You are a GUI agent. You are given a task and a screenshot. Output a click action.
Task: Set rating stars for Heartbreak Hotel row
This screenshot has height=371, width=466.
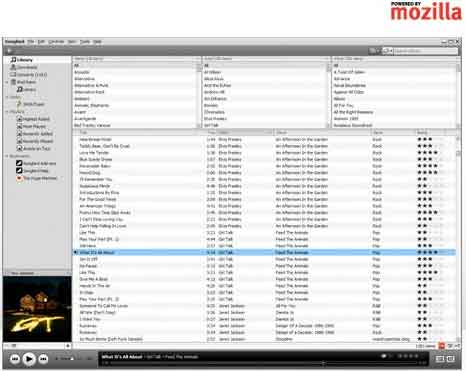coord(431,139)
